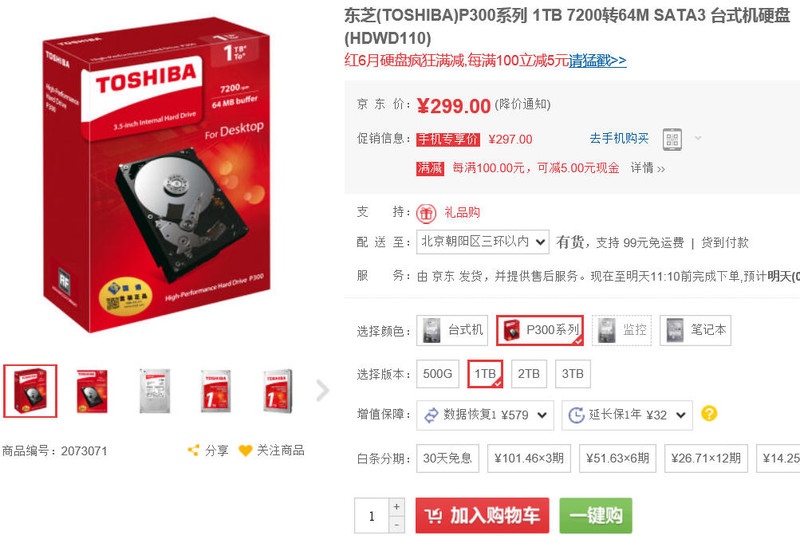Expand the 延长保1年 ¥32 dropdown
This screenshot has width=800, height=543.
point(627,415)
